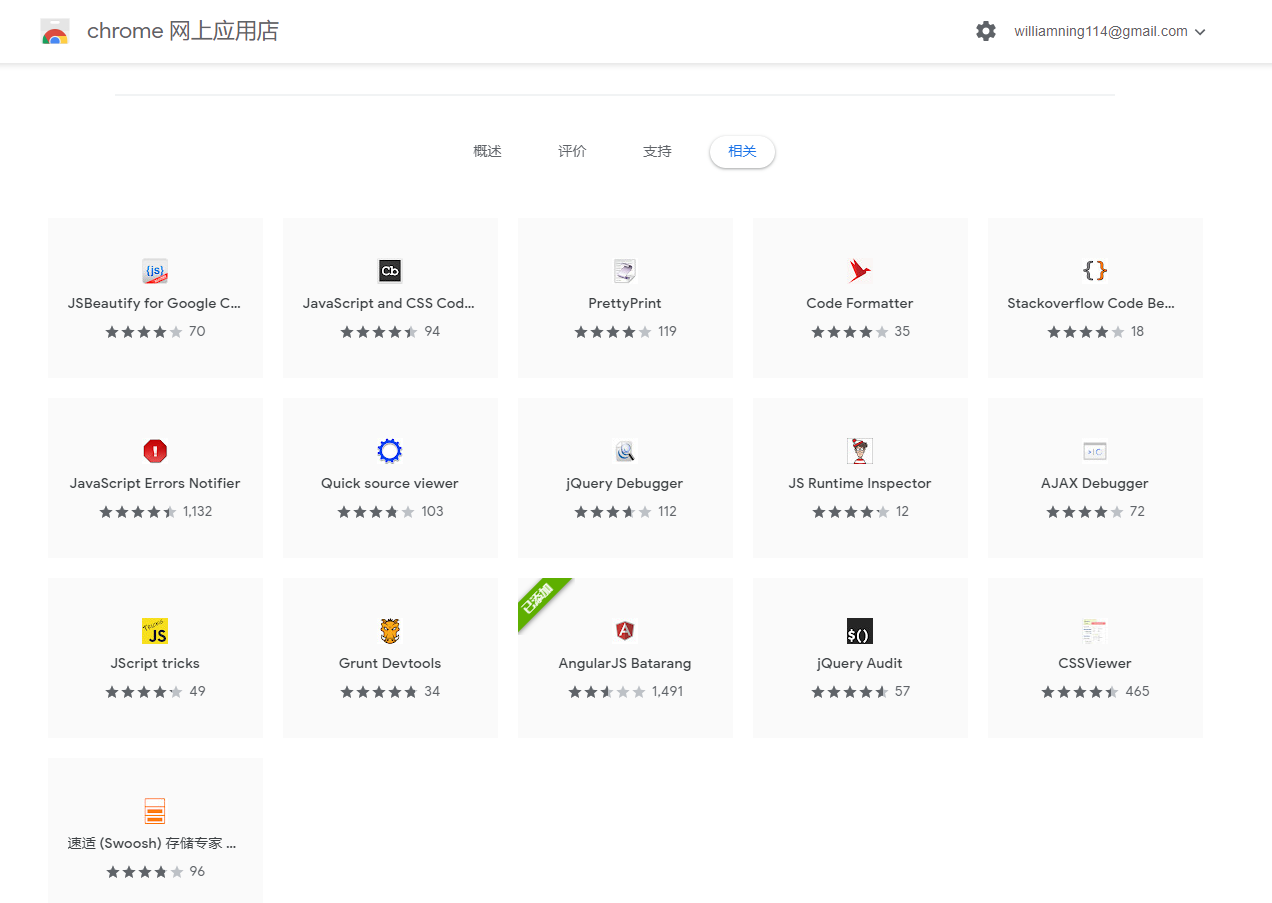
Task: Switch to the 评价 tab
Action: tap(572, 152)
